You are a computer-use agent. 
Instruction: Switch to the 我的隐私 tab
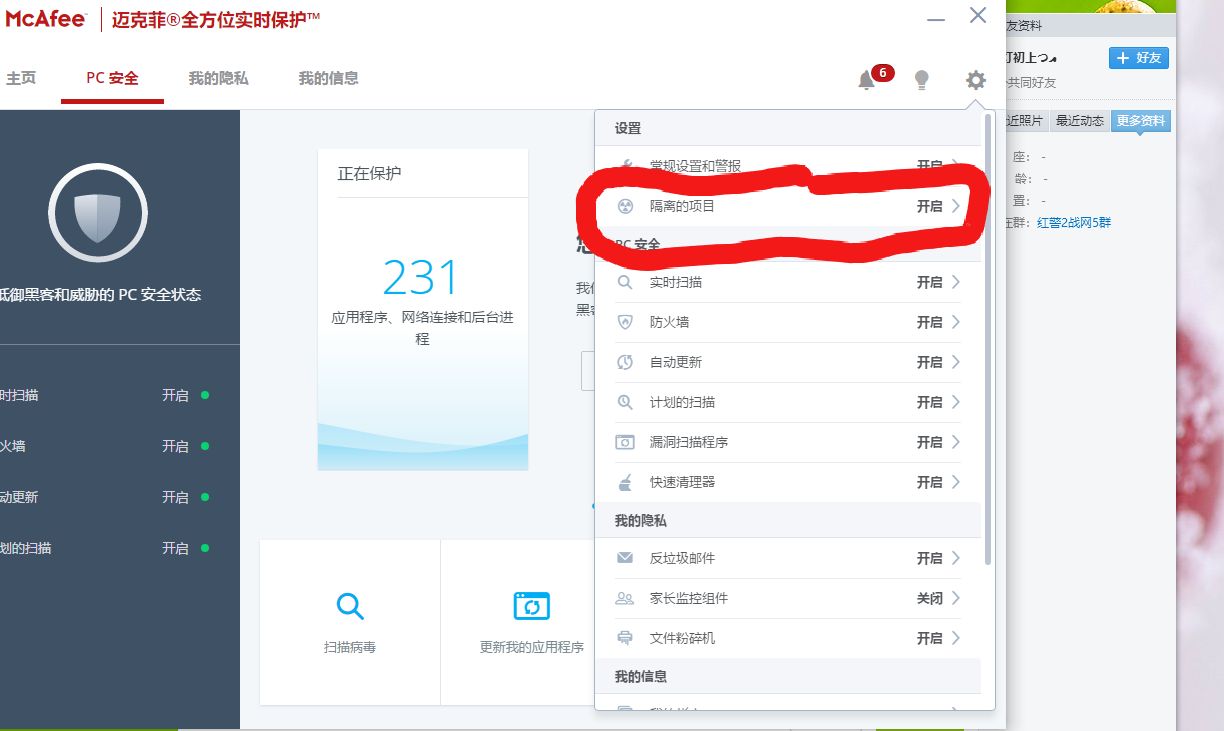click(x=218, y=78)
